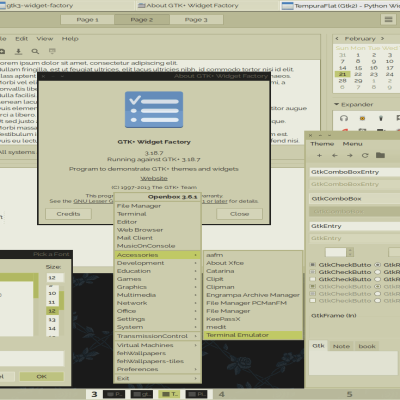Click the Close button in About dialog
The width and height of the screenshot is (400, 400).
coord(239,214)
